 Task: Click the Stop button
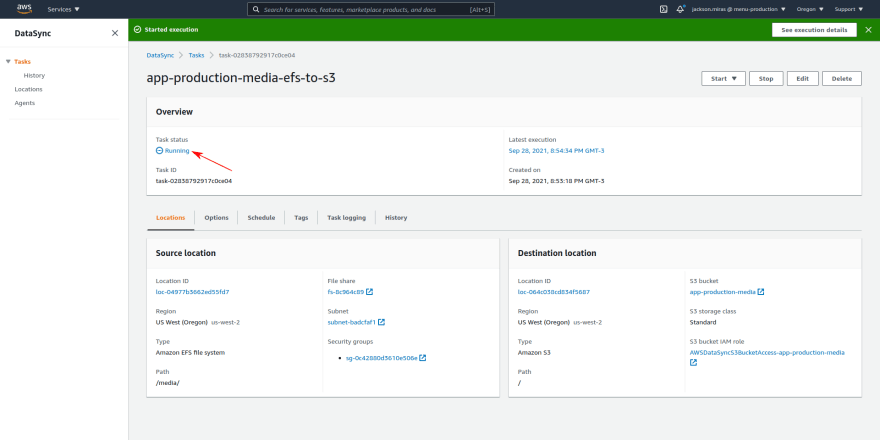[766, 79]
